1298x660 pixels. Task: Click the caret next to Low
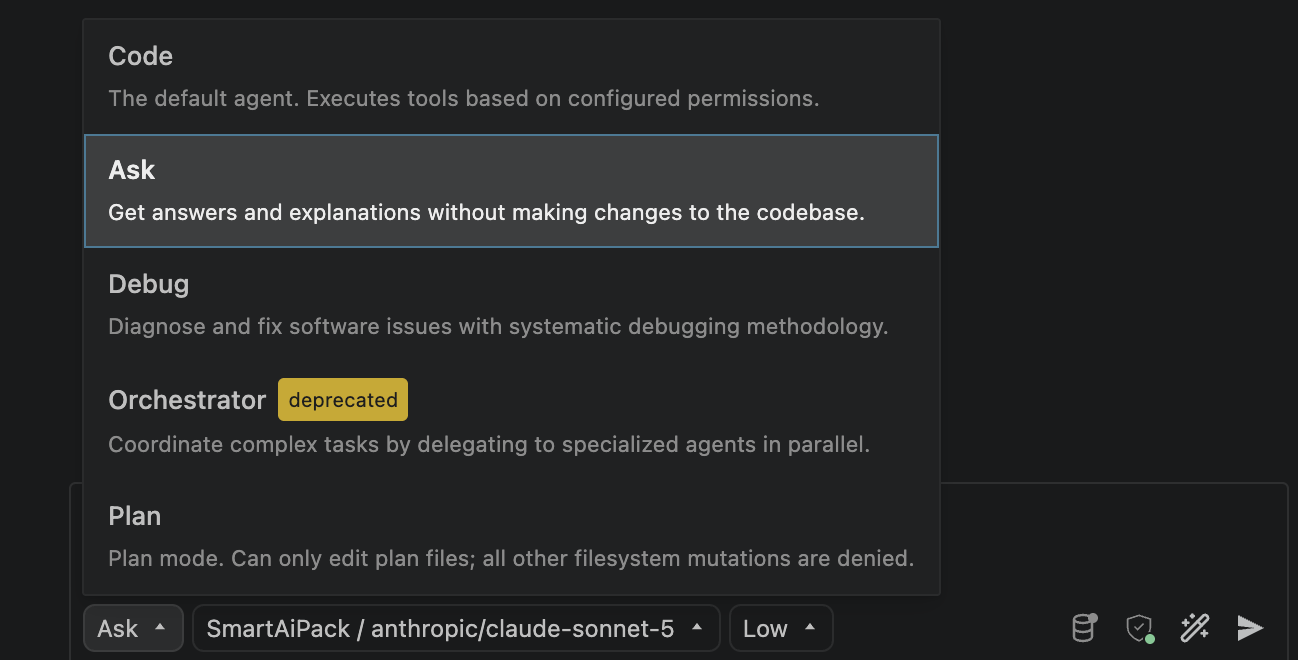coord(810,628)
